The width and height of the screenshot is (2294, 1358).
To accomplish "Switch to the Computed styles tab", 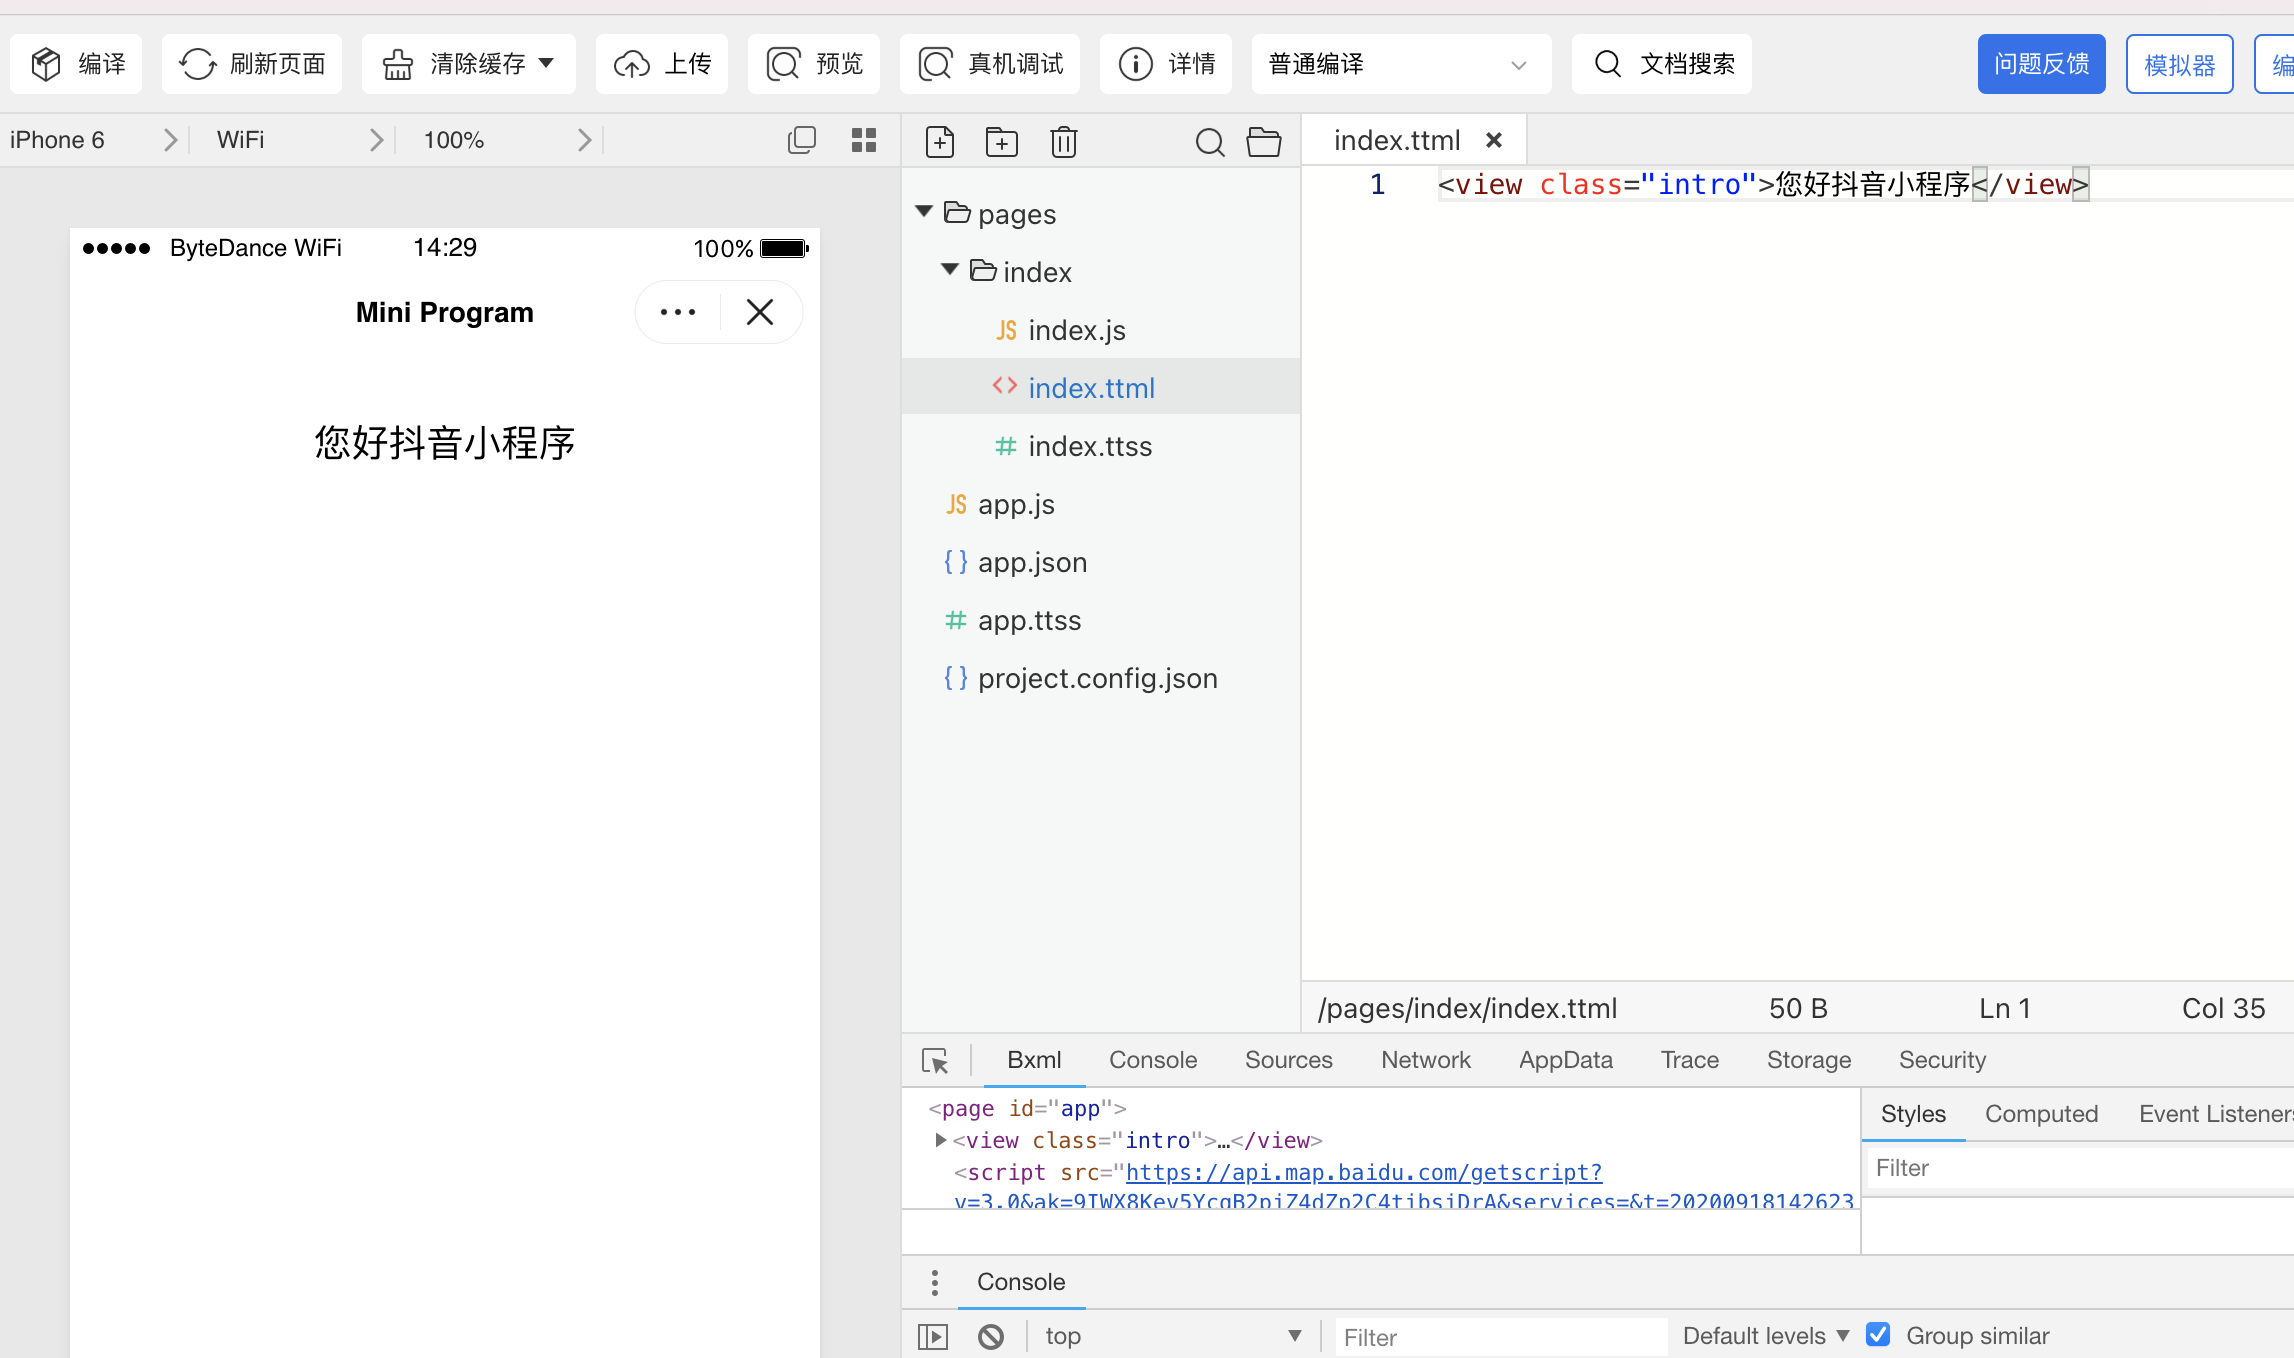I will 2041,1114.
